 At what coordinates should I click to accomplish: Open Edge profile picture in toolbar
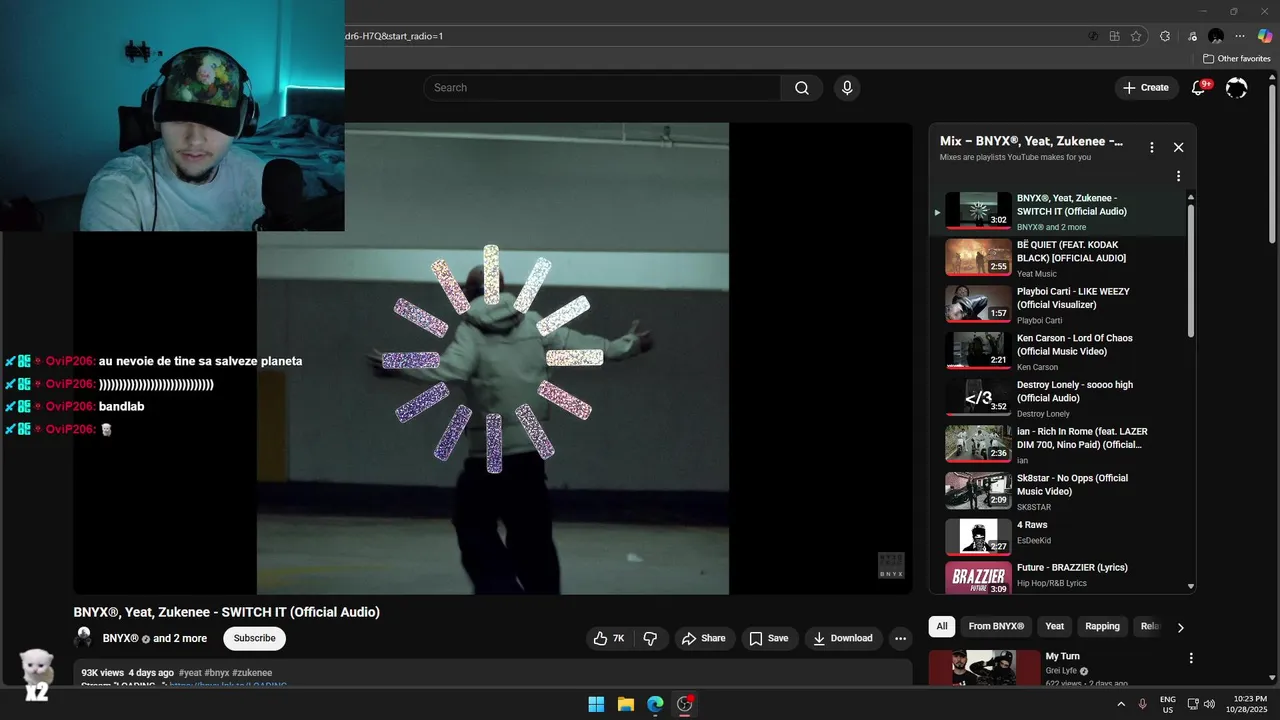pyautogui.click(x=1216, y=36)
